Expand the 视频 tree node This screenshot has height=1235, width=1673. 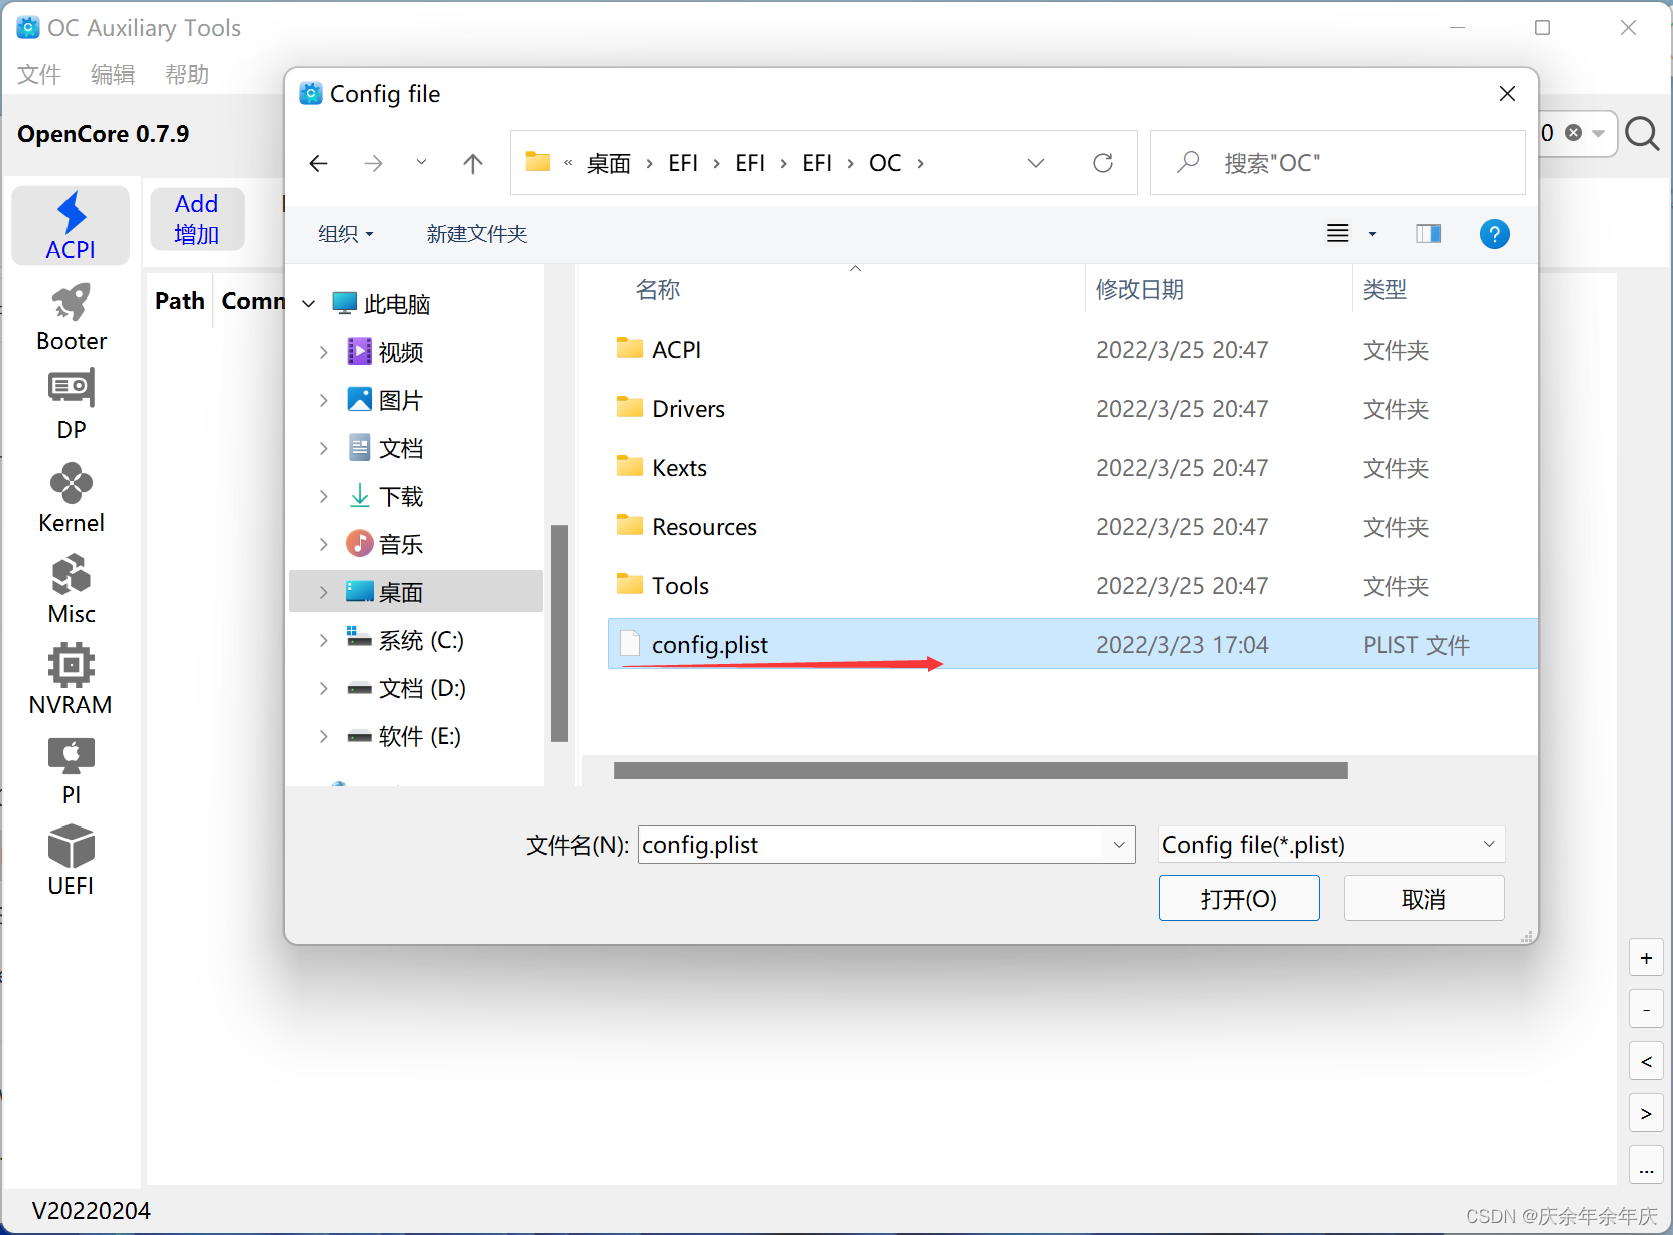click(323, 352)
